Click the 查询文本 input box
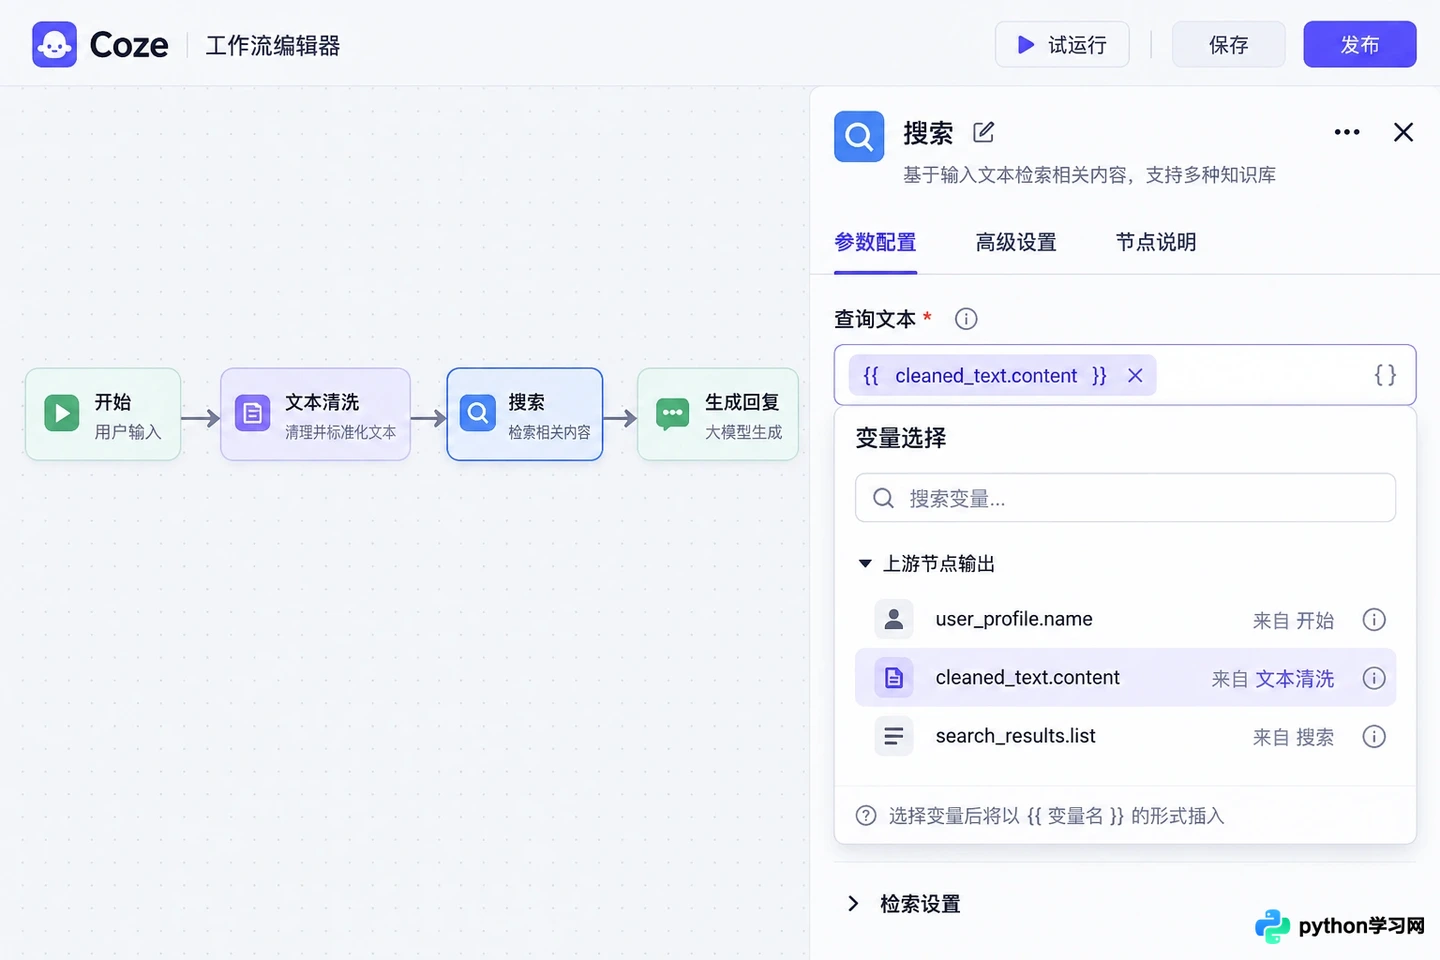This screenshot has height=960, width=1440. [x=1125, y=375]
